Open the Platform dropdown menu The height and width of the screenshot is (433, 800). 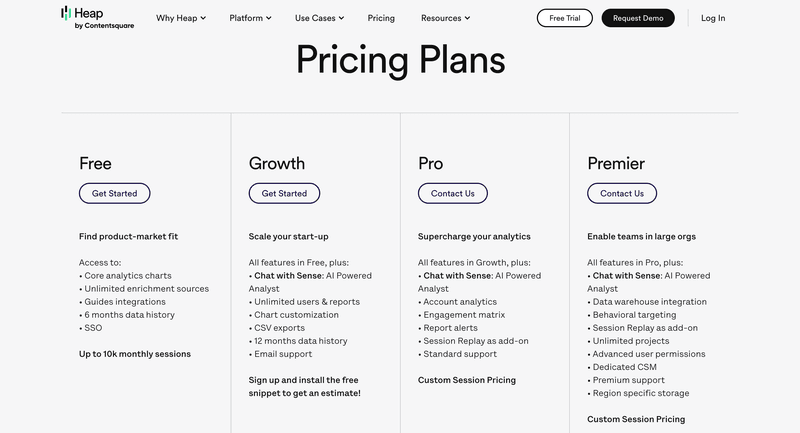tap(250, 18)
